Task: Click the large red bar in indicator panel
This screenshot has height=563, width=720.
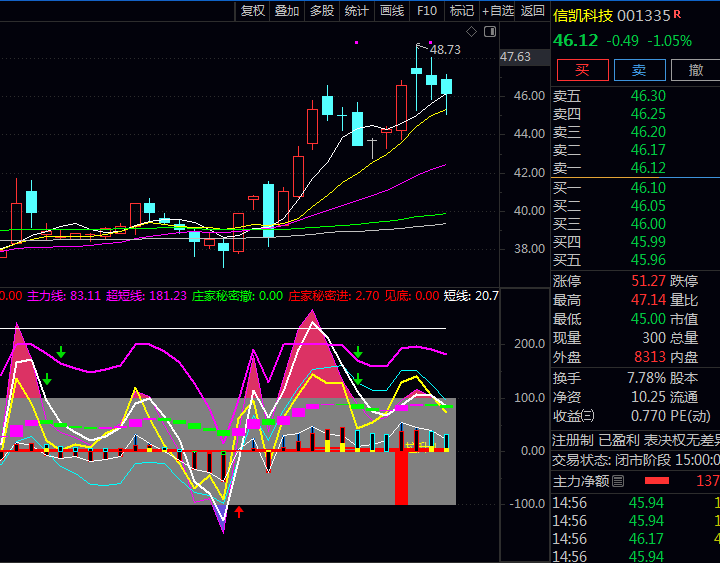Action: click(x=401, y=477)
